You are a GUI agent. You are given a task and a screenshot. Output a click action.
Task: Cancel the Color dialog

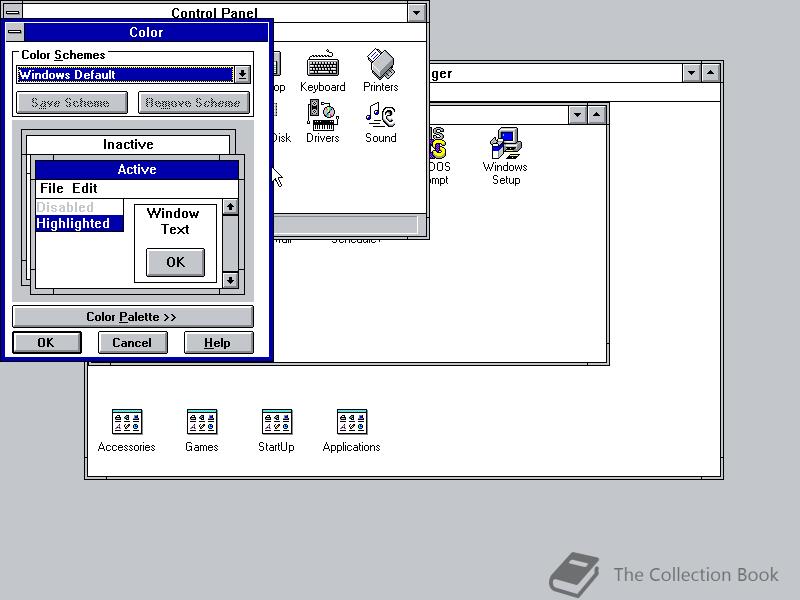(132, 342)
